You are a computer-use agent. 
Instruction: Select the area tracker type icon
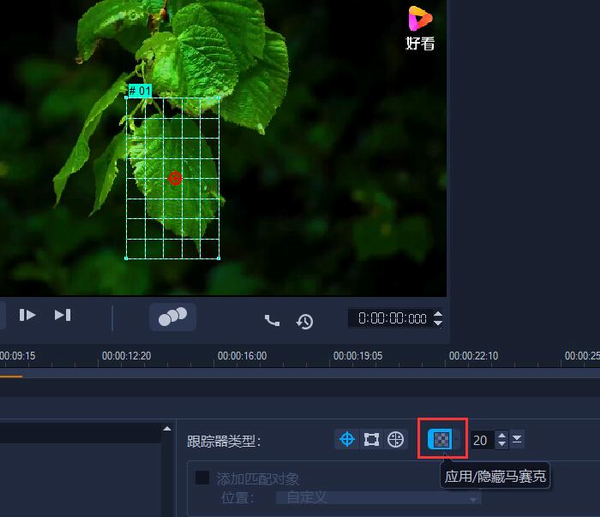pyautogui.click(x=371, y=439)
